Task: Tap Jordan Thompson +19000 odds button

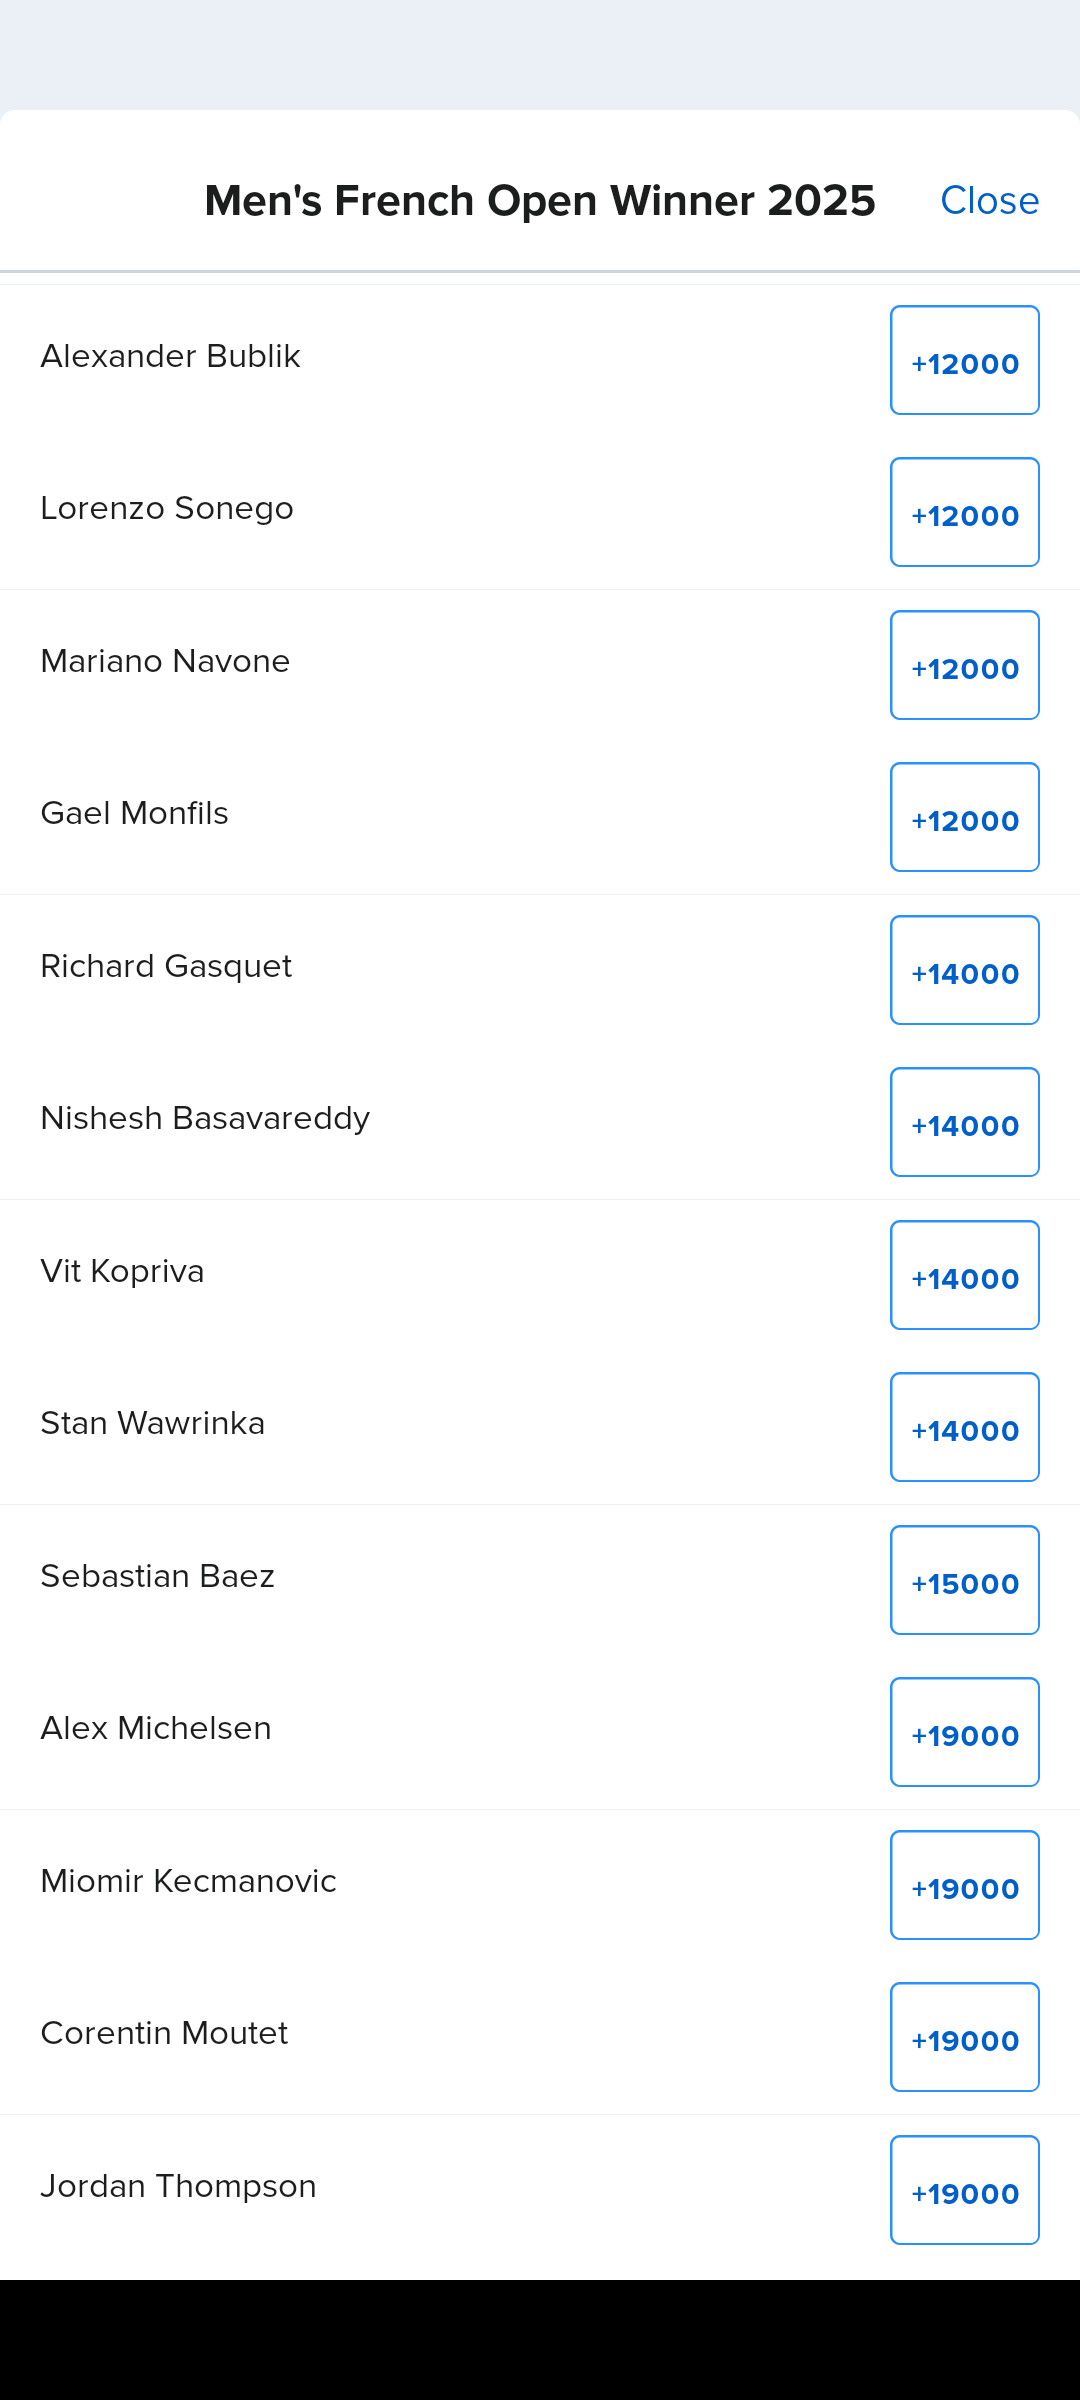Action: click(964, 2191)
